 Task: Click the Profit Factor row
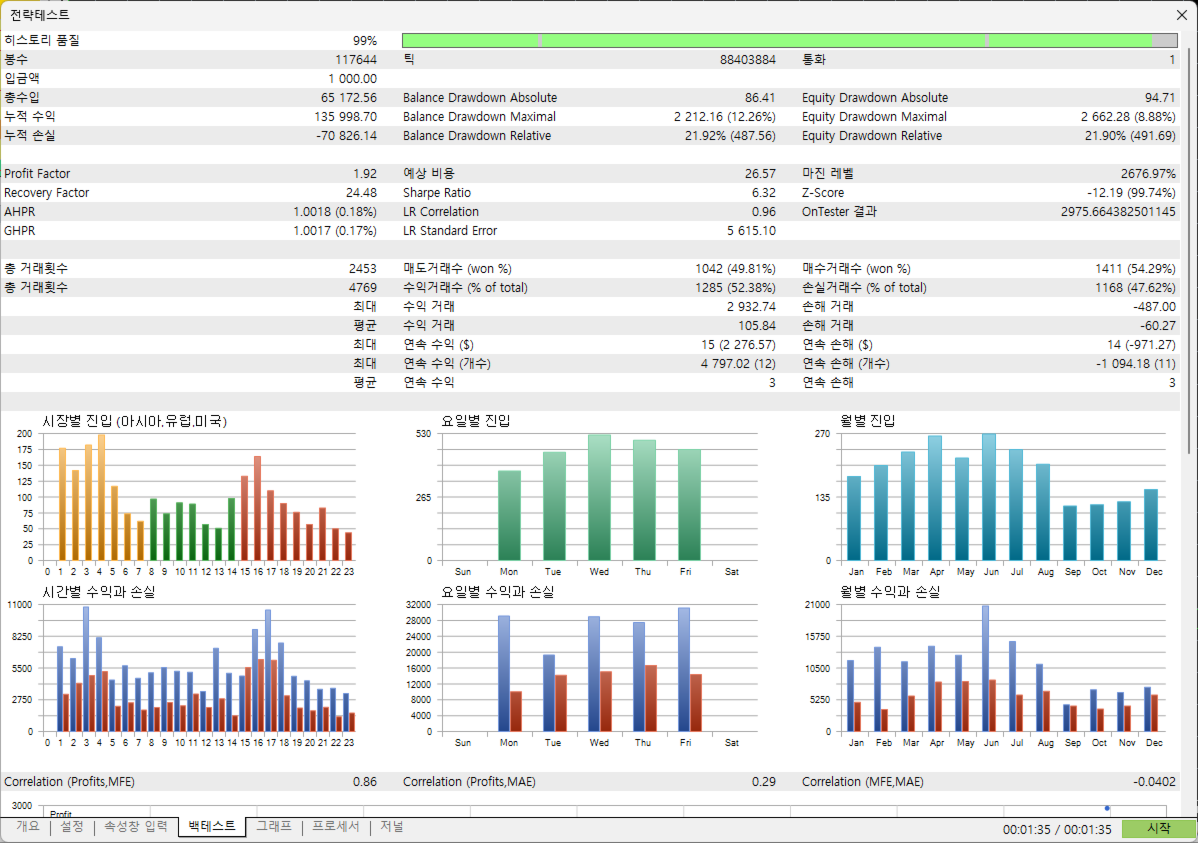pyautogui.click(x=191, y=173)
